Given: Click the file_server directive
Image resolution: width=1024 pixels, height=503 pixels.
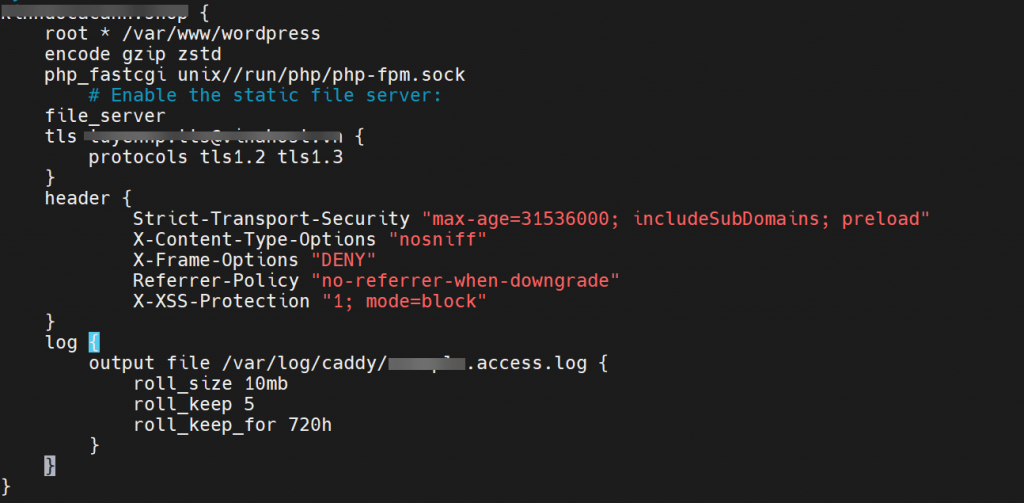Looking at the screenshot, I should [x=105, y=116].
